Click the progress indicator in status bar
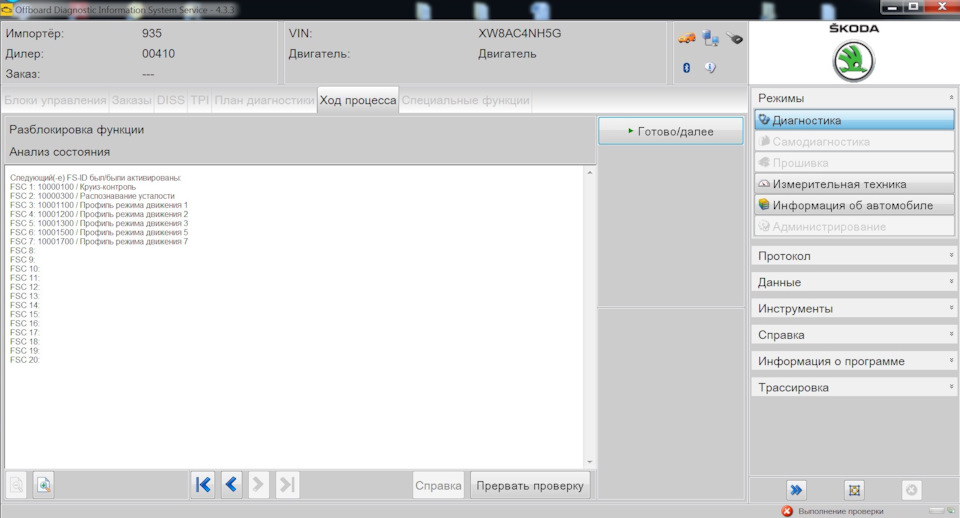Viewport: 960px width, 518px height. pos(937,511)
